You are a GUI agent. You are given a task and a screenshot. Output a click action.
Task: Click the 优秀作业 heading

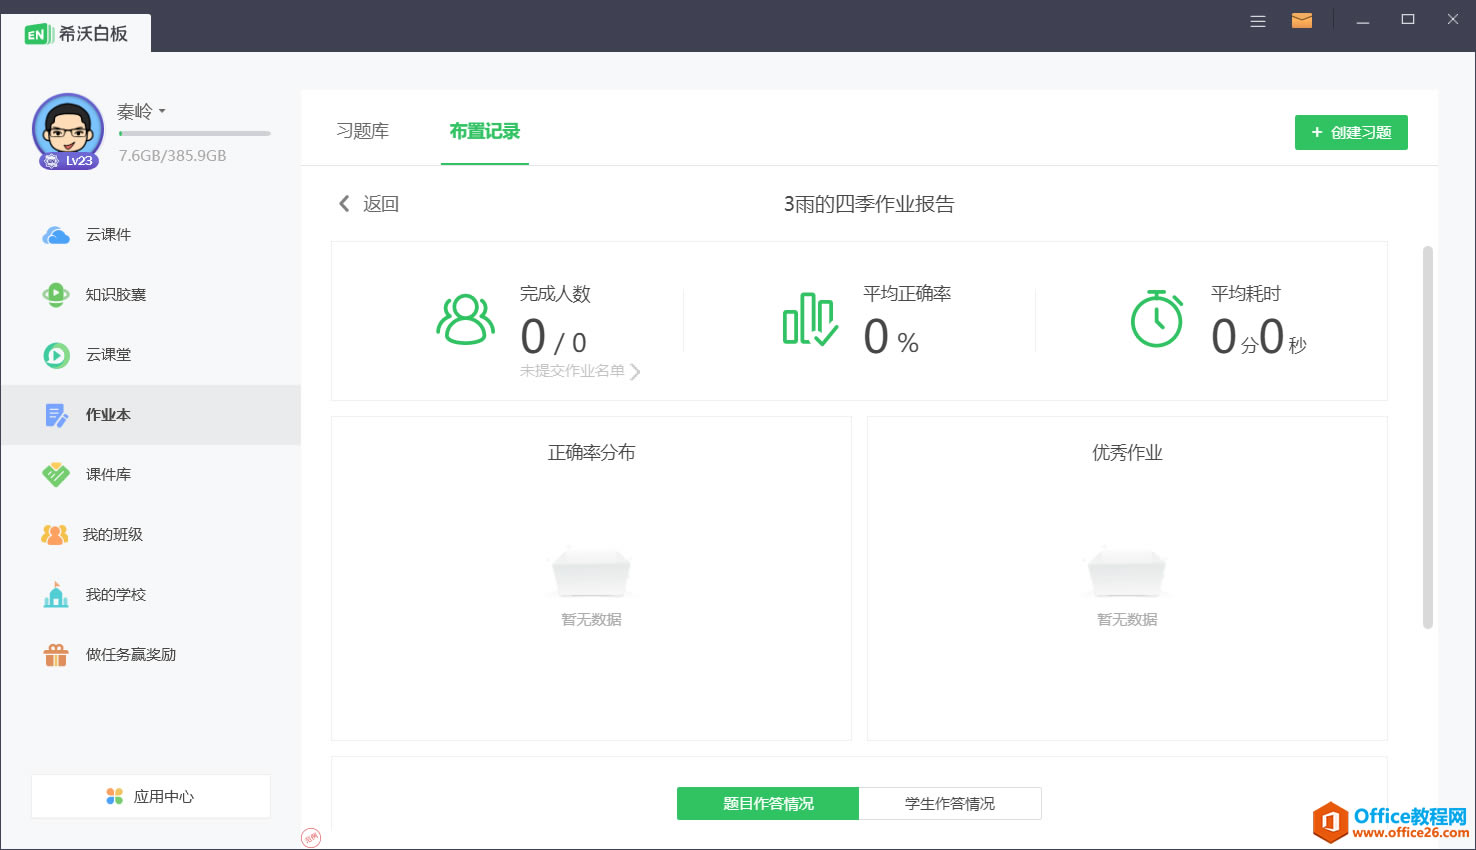point(1127,453)
